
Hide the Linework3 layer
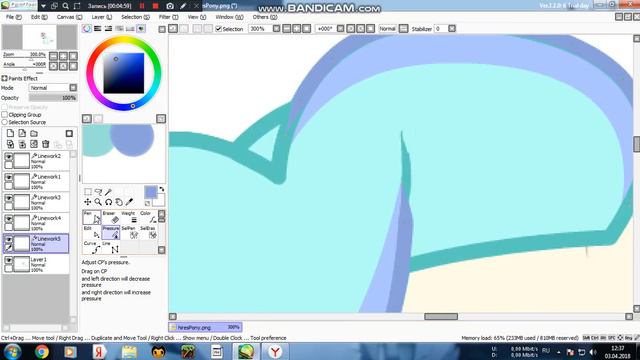coord(8,198)
